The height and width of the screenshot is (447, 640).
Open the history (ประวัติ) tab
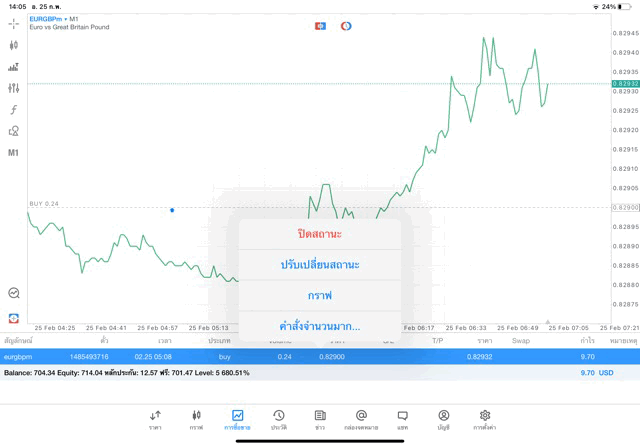[279, 419]
